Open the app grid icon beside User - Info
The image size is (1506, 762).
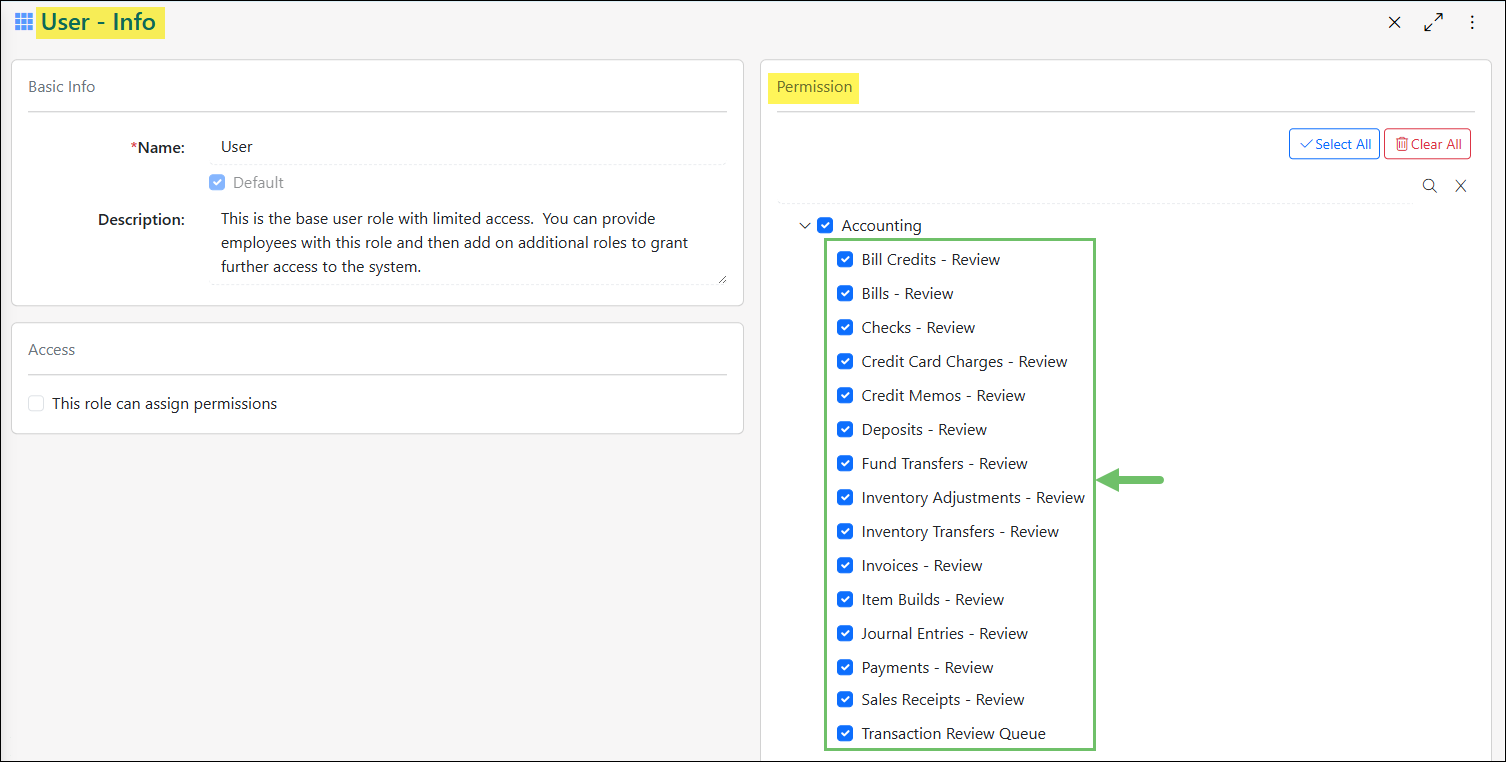click(24, 21)
